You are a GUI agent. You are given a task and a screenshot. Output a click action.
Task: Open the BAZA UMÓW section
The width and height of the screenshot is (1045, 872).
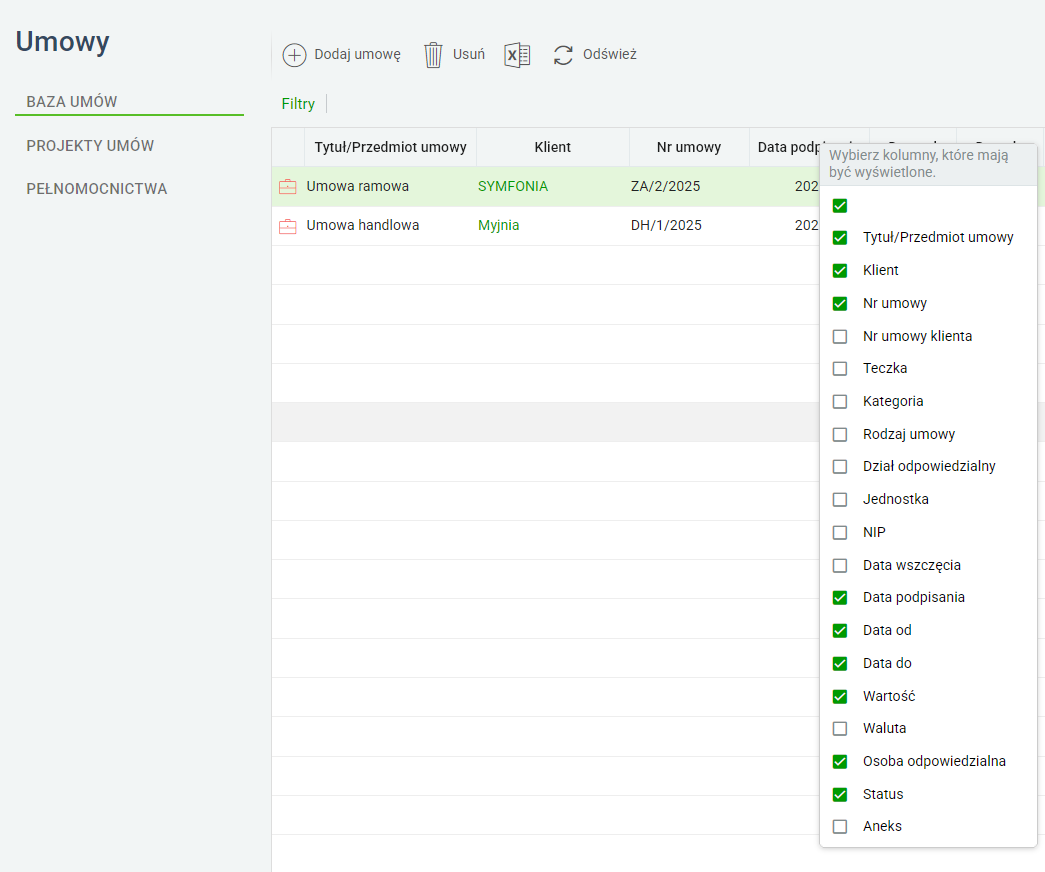click(x=71, y=102)
